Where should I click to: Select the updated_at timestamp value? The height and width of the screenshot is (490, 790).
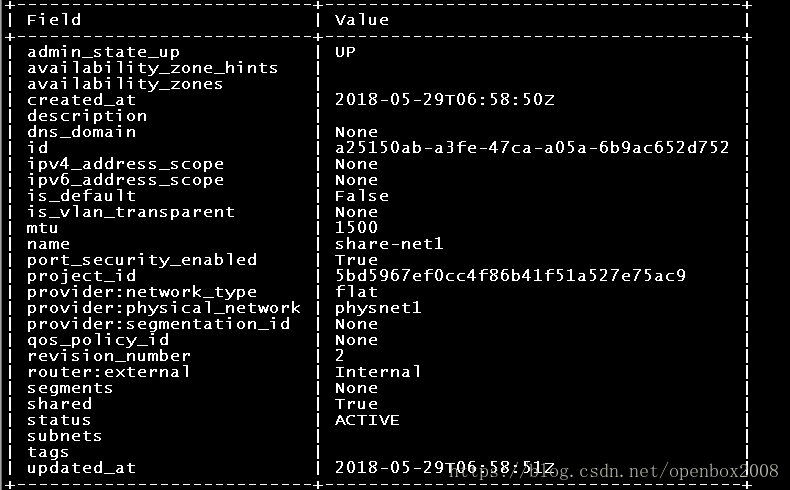(x=444, y=468)
